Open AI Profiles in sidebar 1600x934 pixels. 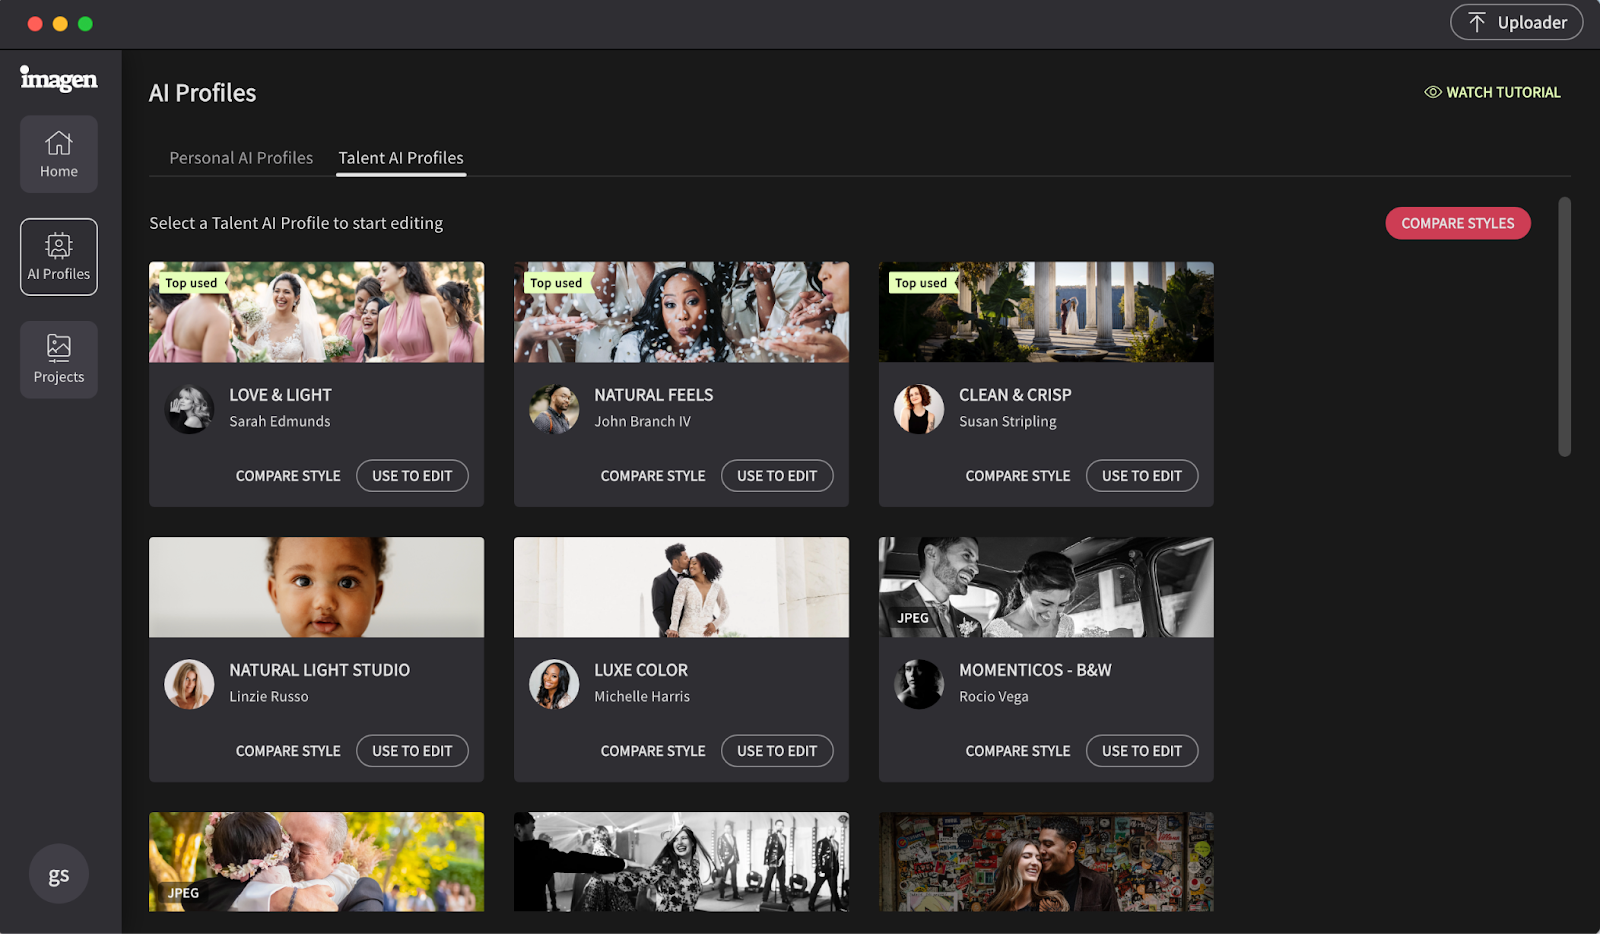[59, 257]
